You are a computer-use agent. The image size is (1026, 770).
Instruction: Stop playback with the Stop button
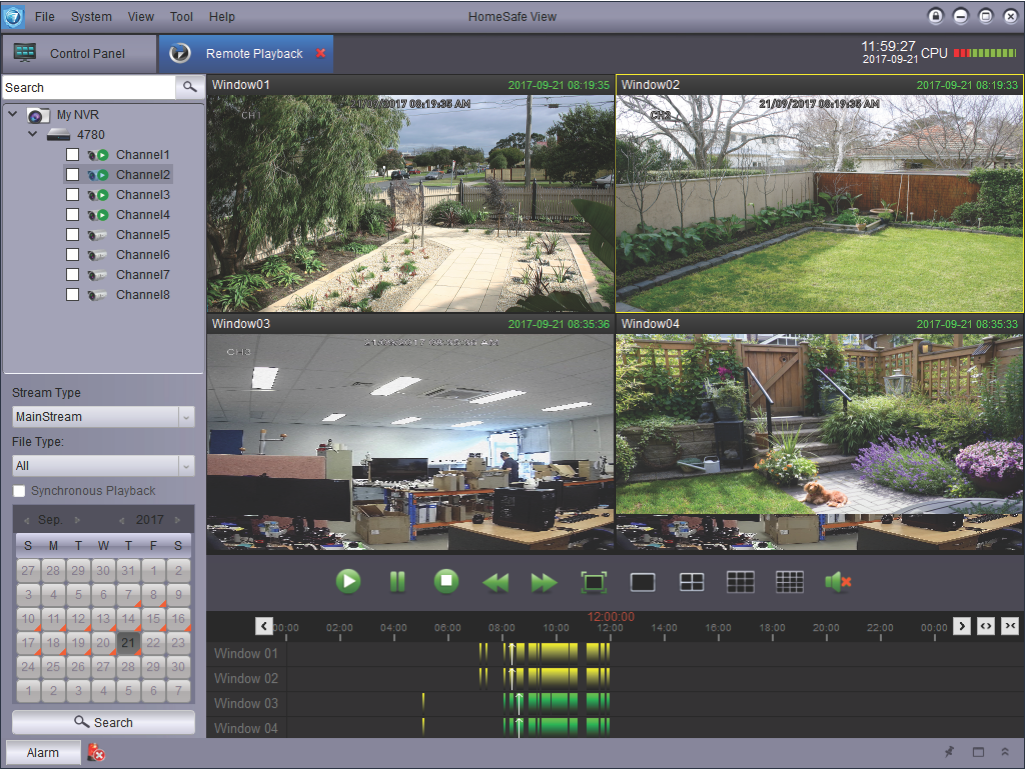446,581
